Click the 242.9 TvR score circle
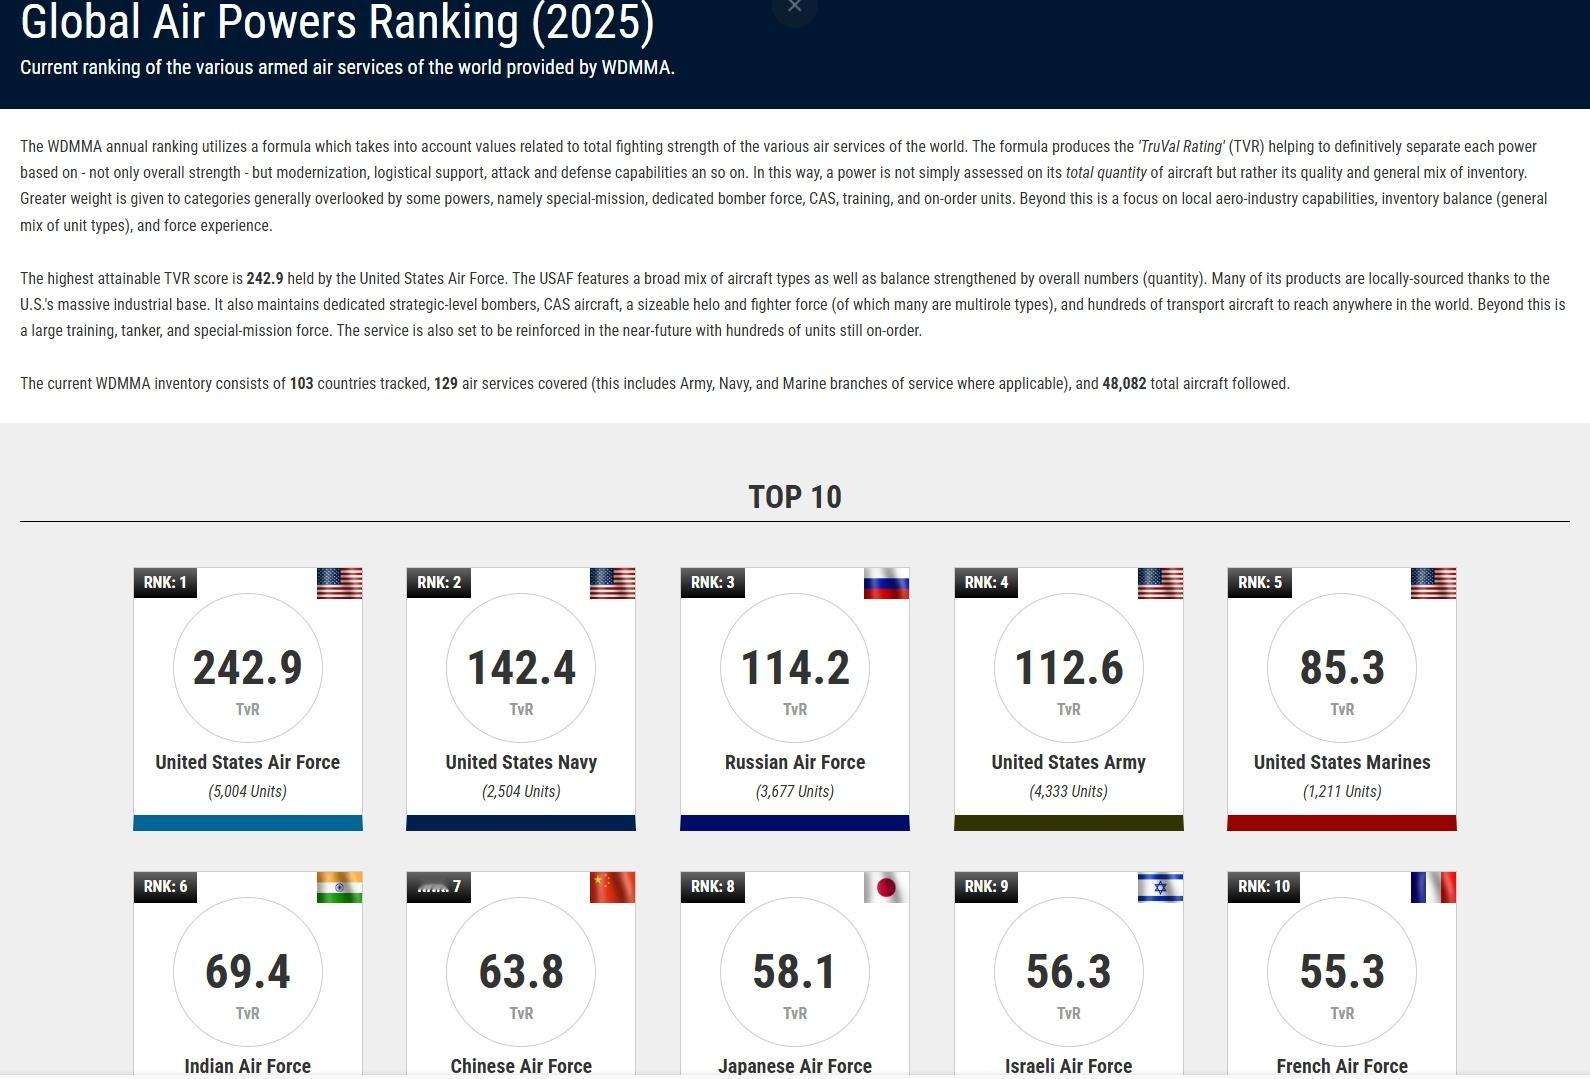 point(248,668)
